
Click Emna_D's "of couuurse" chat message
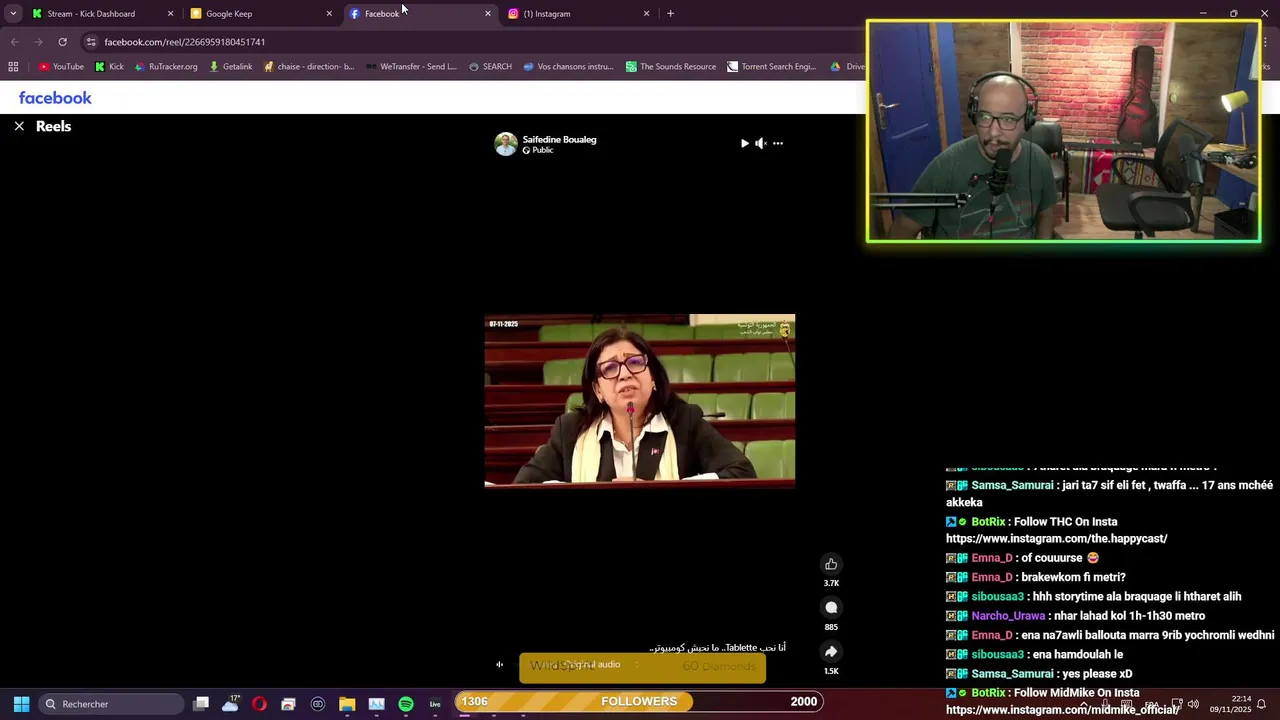tap(1060, 558)
